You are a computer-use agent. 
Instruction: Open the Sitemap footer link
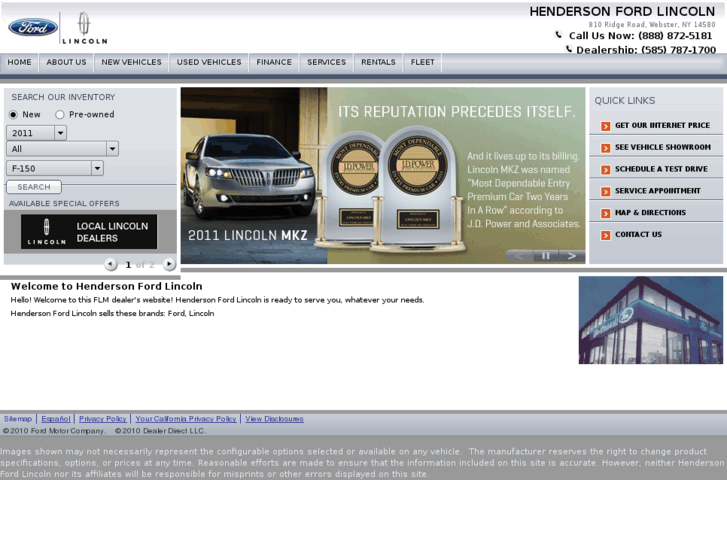18,419
